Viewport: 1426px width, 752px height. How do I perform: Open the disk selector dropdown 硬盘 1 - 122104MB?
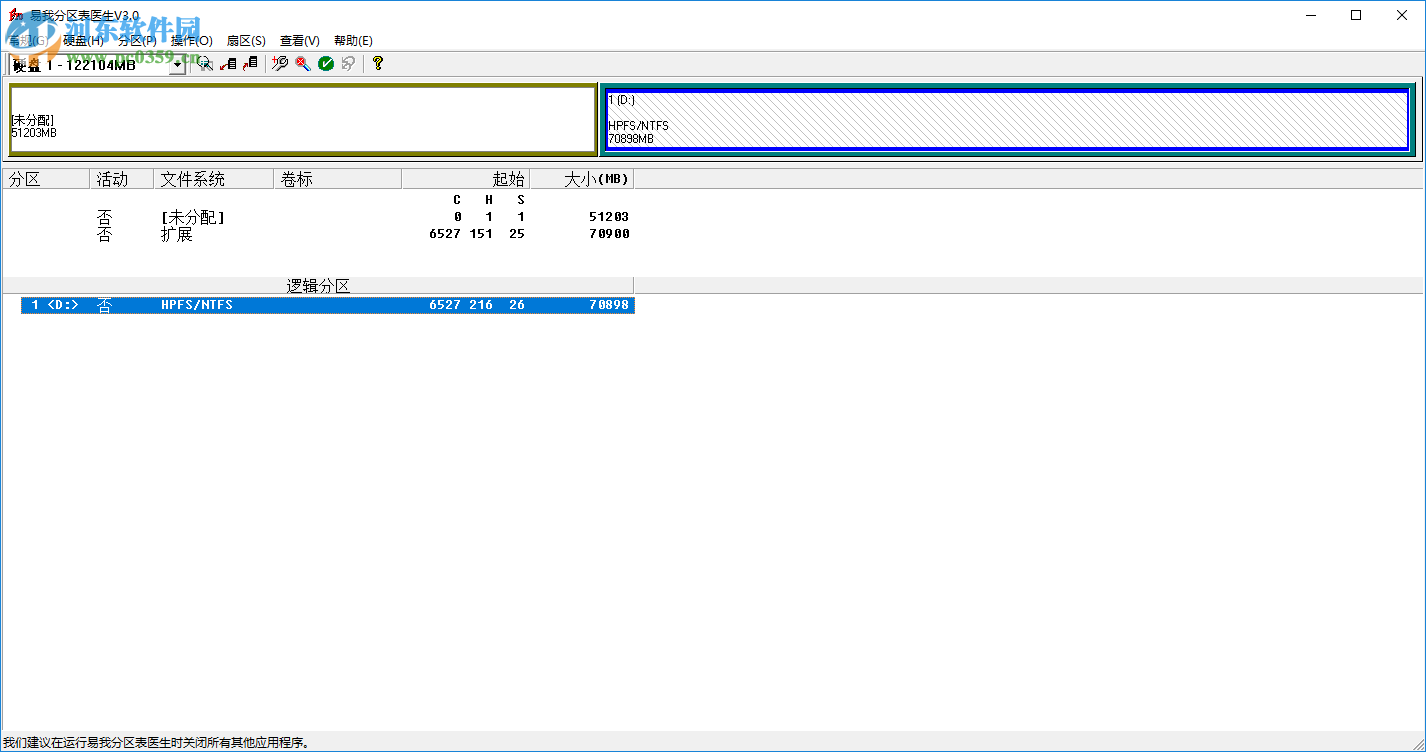pyautogui.click(x=97, y=64)
